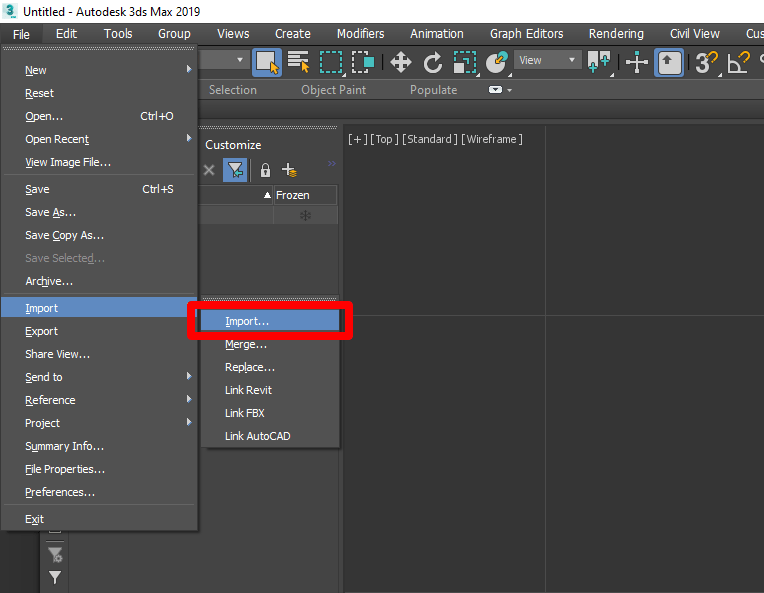Toggle Scene Explorer filter funnel icon

coord(235,170)
